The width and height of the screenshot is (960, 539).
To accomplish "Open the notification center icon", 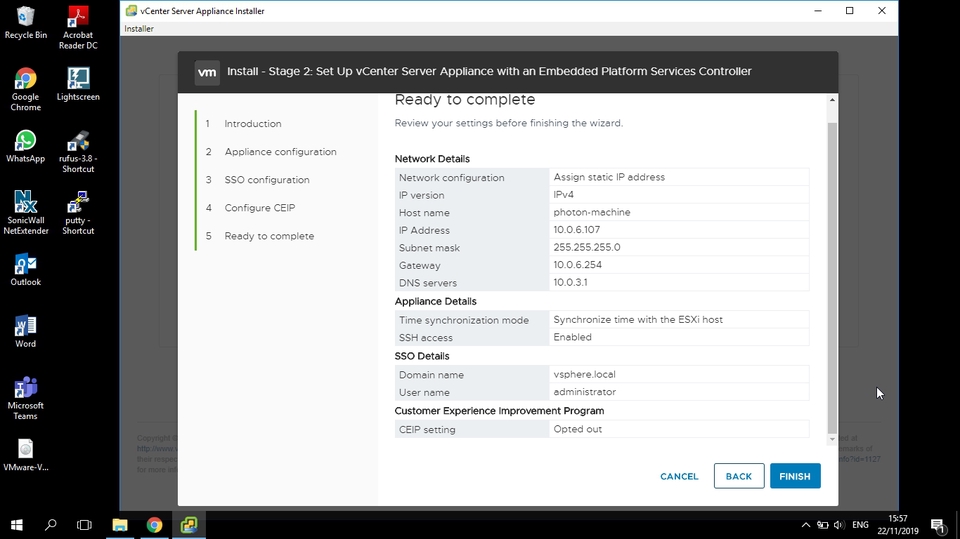I will (938, 525).
